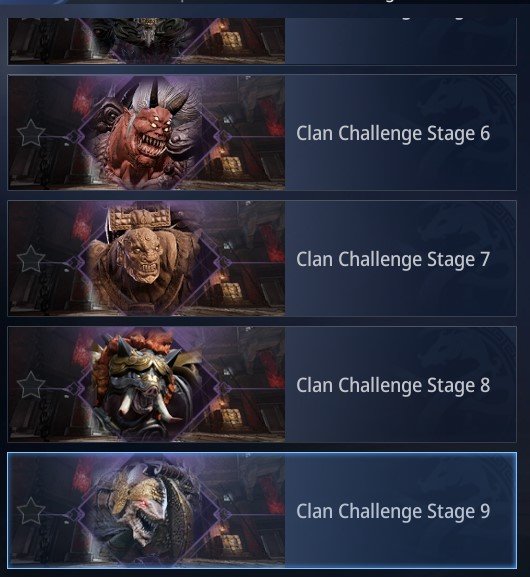Select the star icon on Stage 7
This screenshot has height=577, width=530.
pos(31,259)
